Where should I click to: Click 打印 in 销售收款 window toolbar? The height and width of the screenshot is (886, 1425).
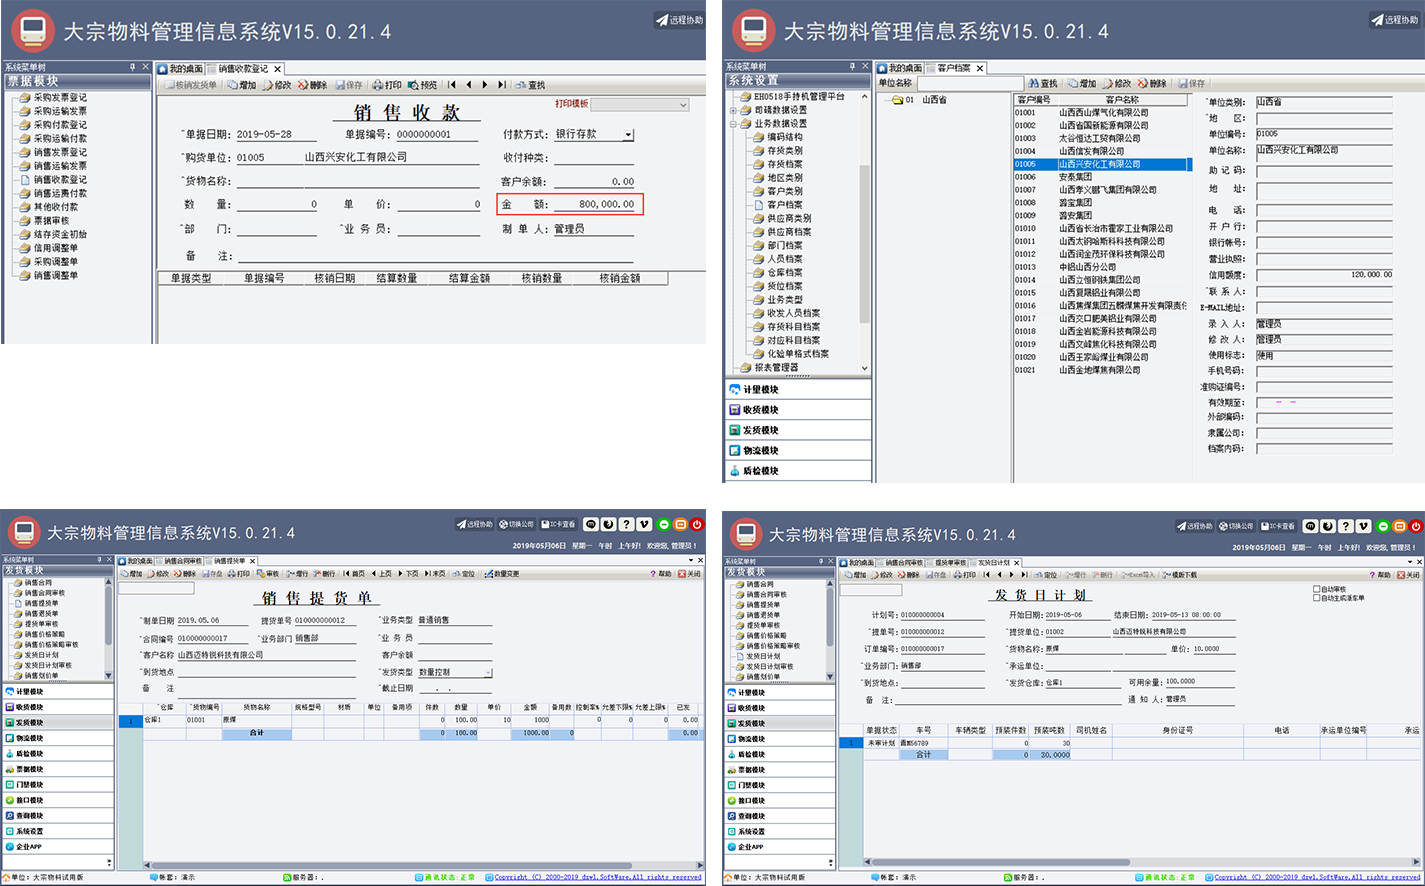[x=387, y=85]
